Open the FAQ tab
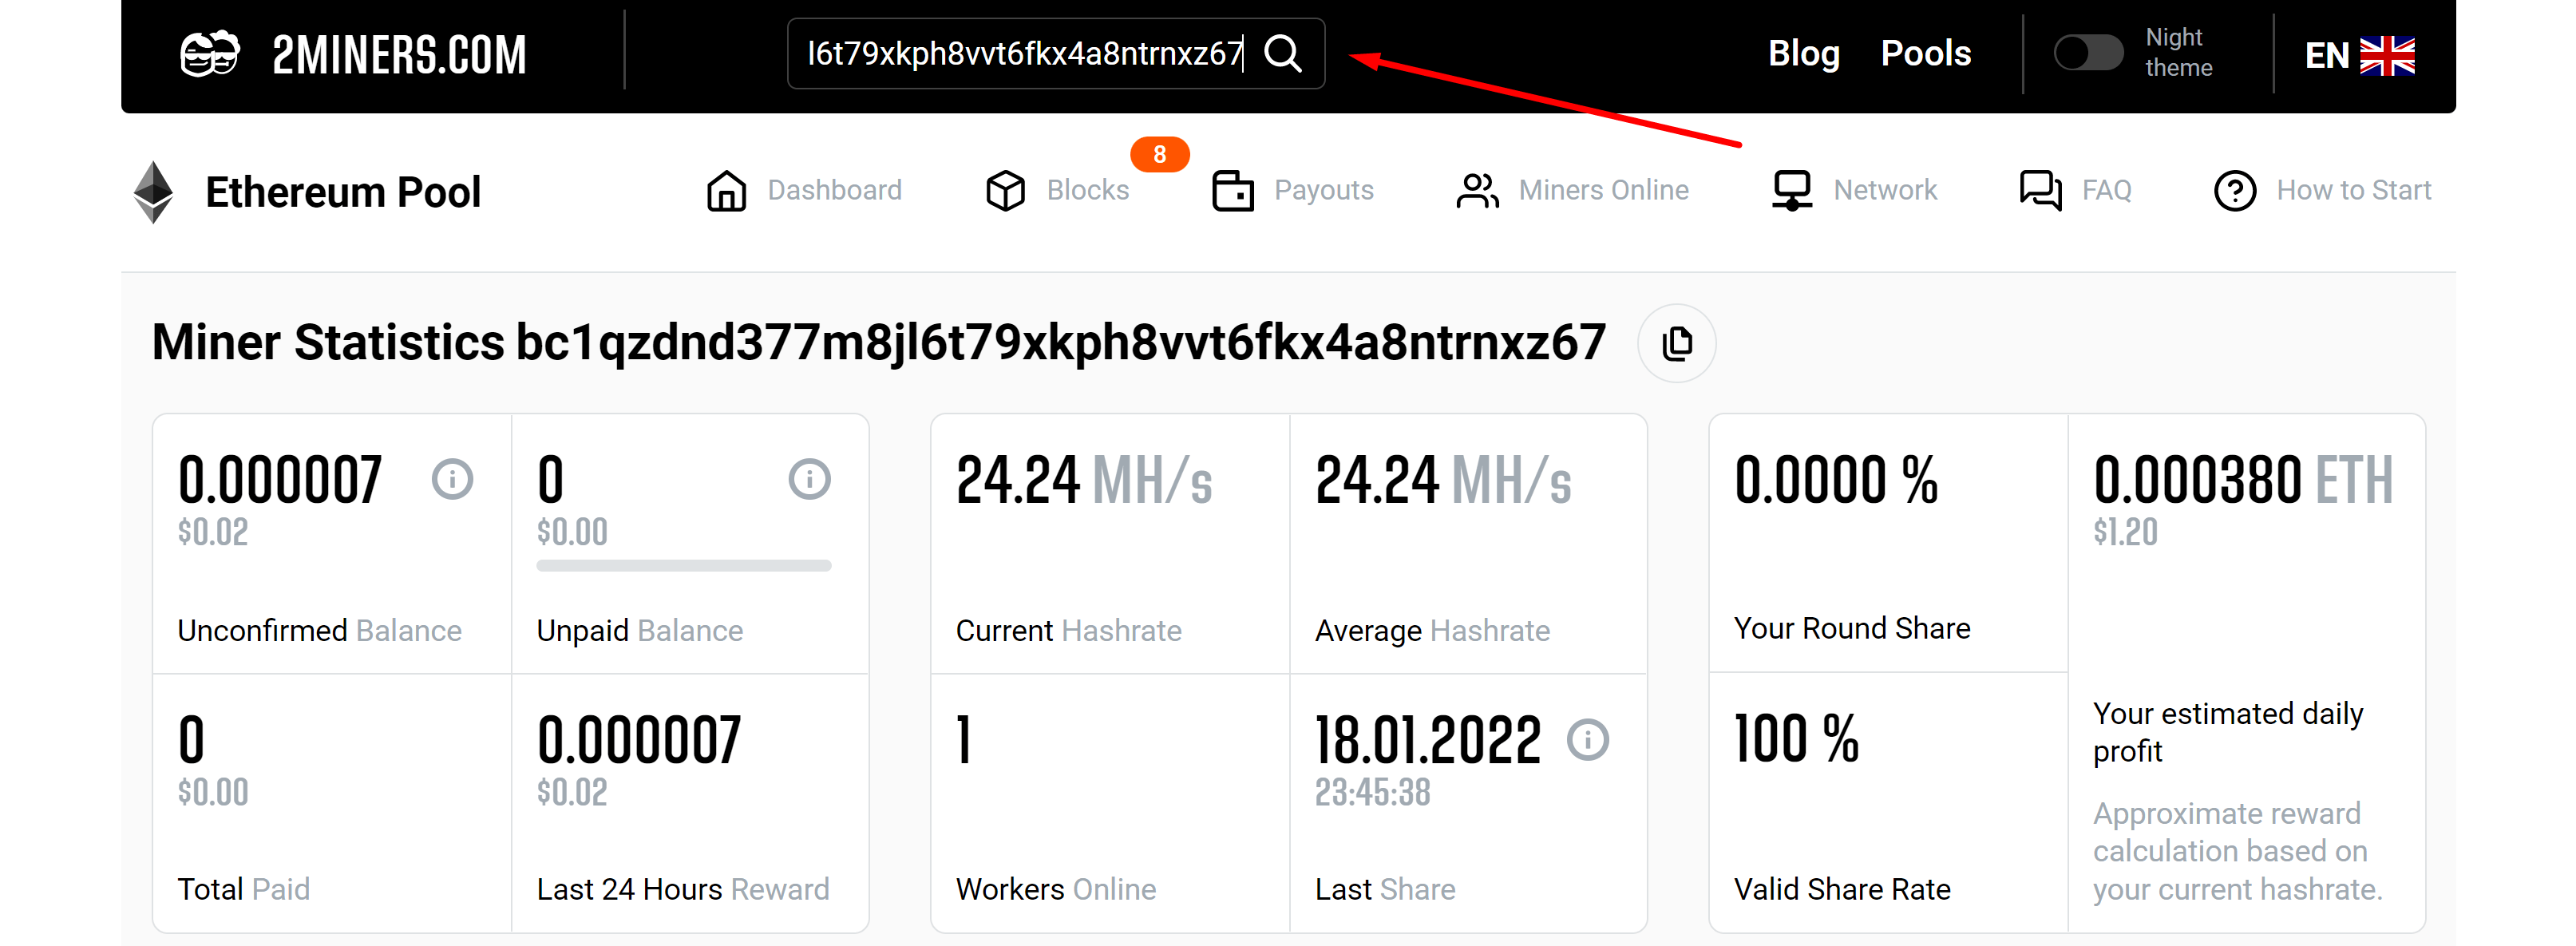 click(x=2105, y=190)
